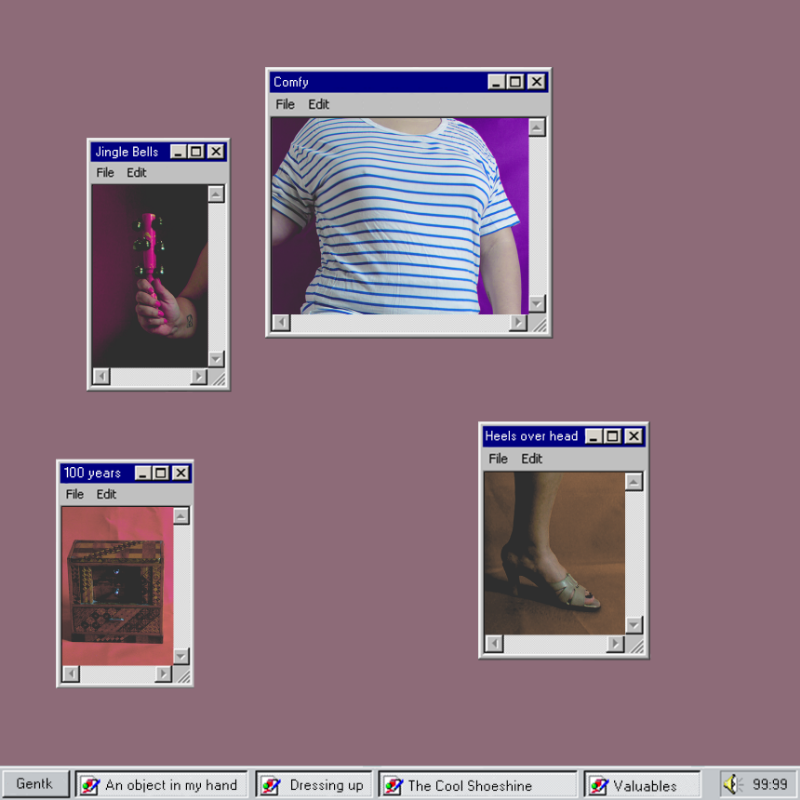Click the striped shirt image in Comfy
The height and width of the screenshot is (800, 800).
[398, 215]
